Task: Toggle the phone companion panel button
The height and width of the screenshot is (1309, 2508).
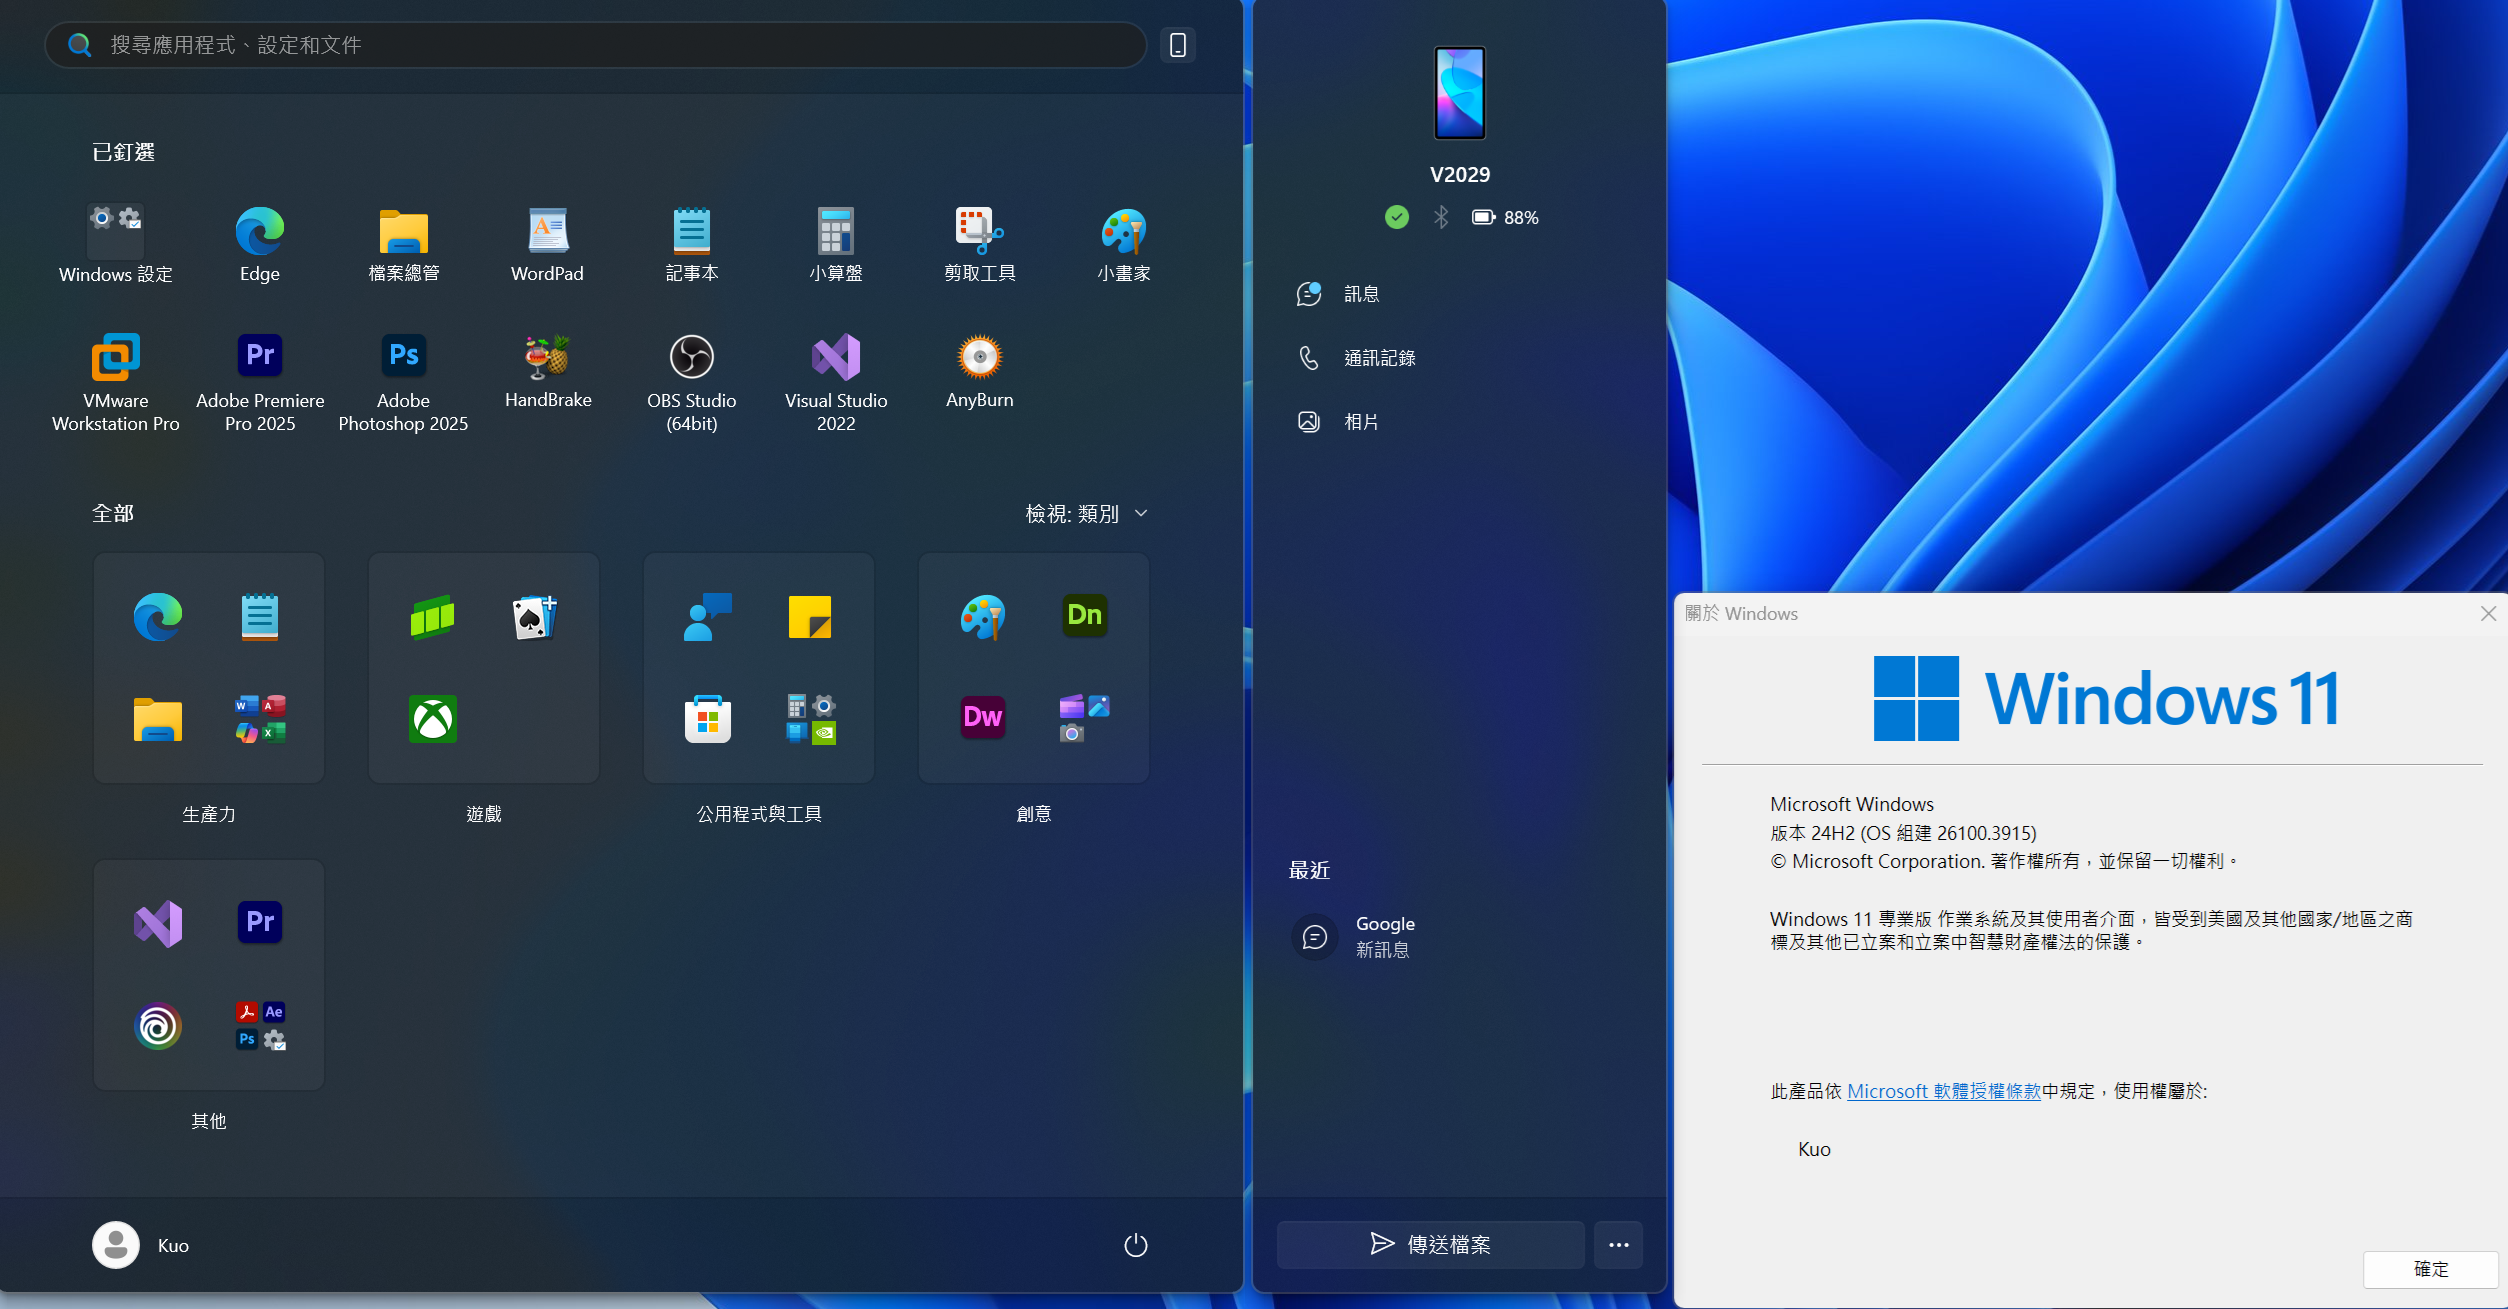Action: (x=1178, y=45)
